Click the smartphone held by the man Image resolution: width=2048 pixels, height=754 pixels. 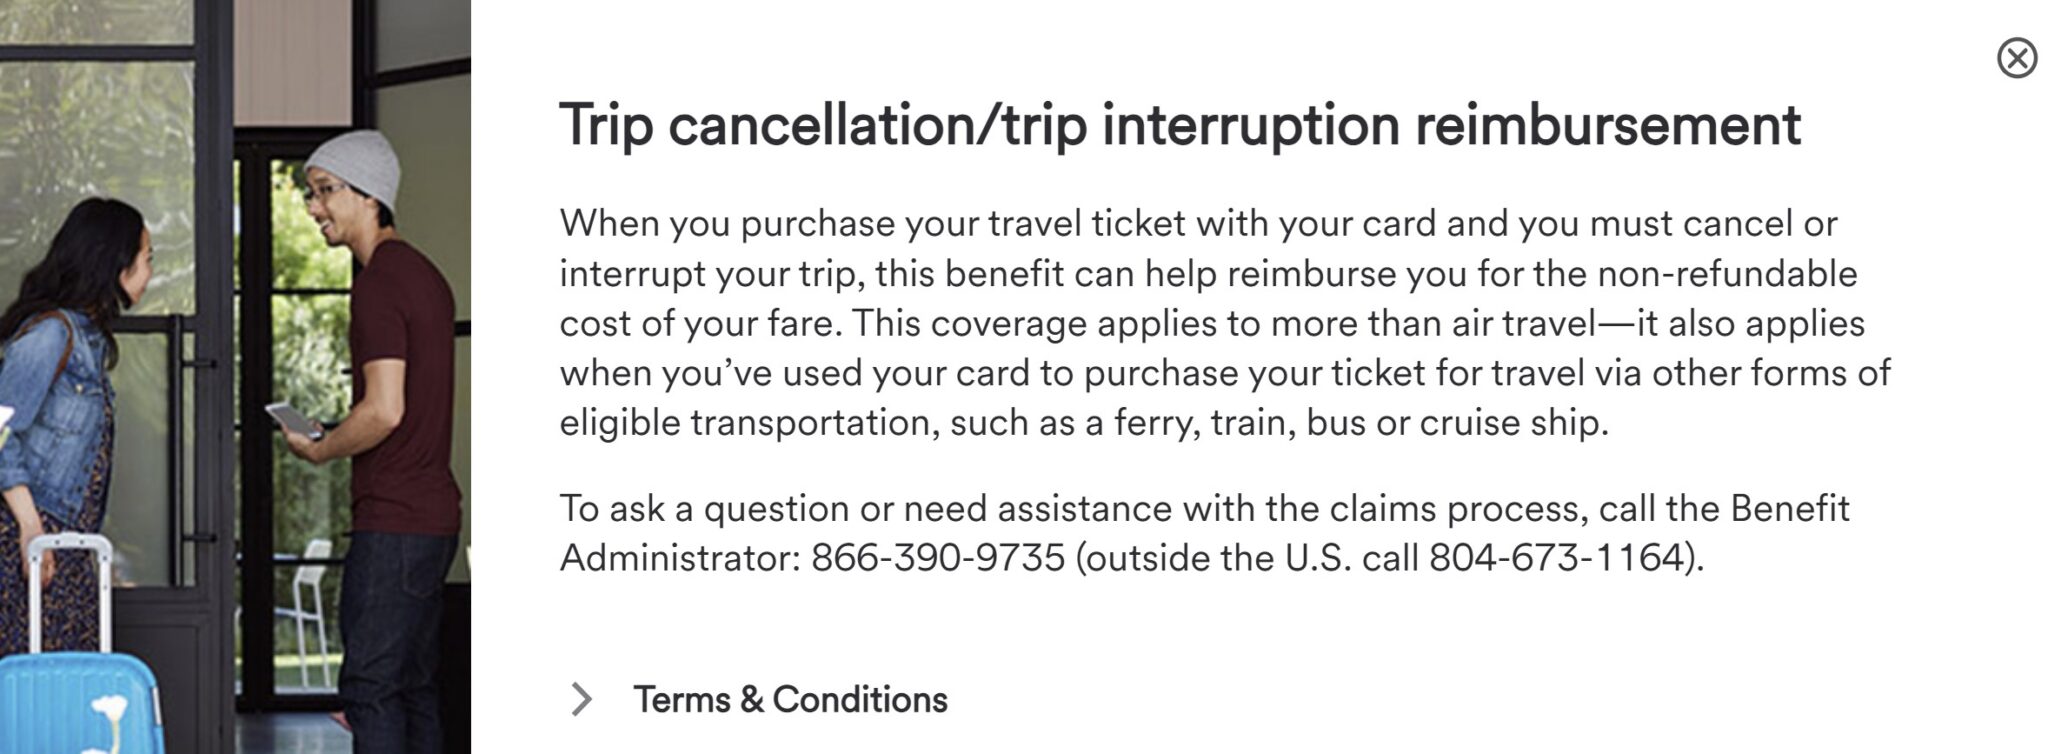pyautogui.click(x=292, y=418)
